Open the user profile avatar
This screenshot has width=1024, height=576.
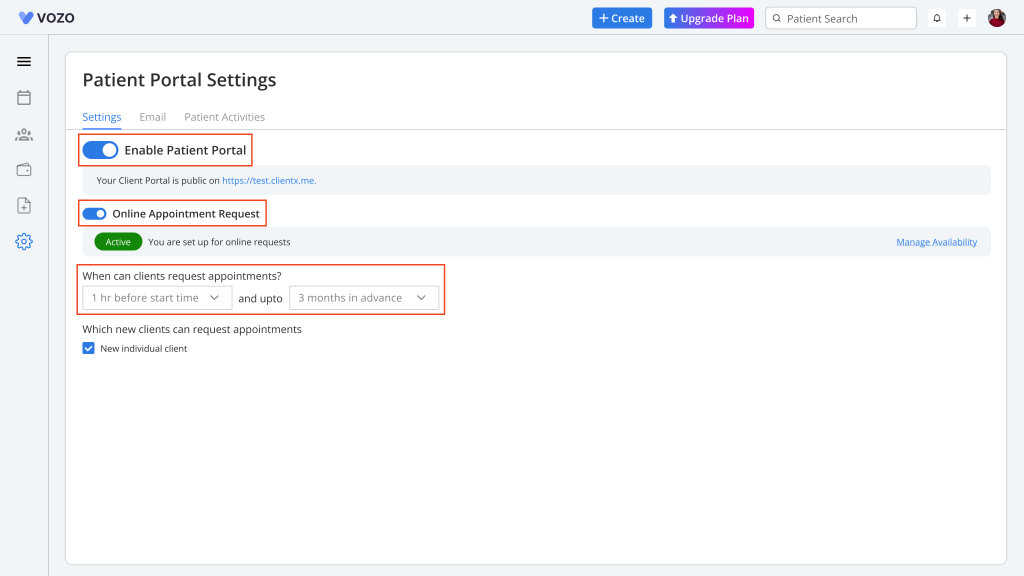point(997,18)
